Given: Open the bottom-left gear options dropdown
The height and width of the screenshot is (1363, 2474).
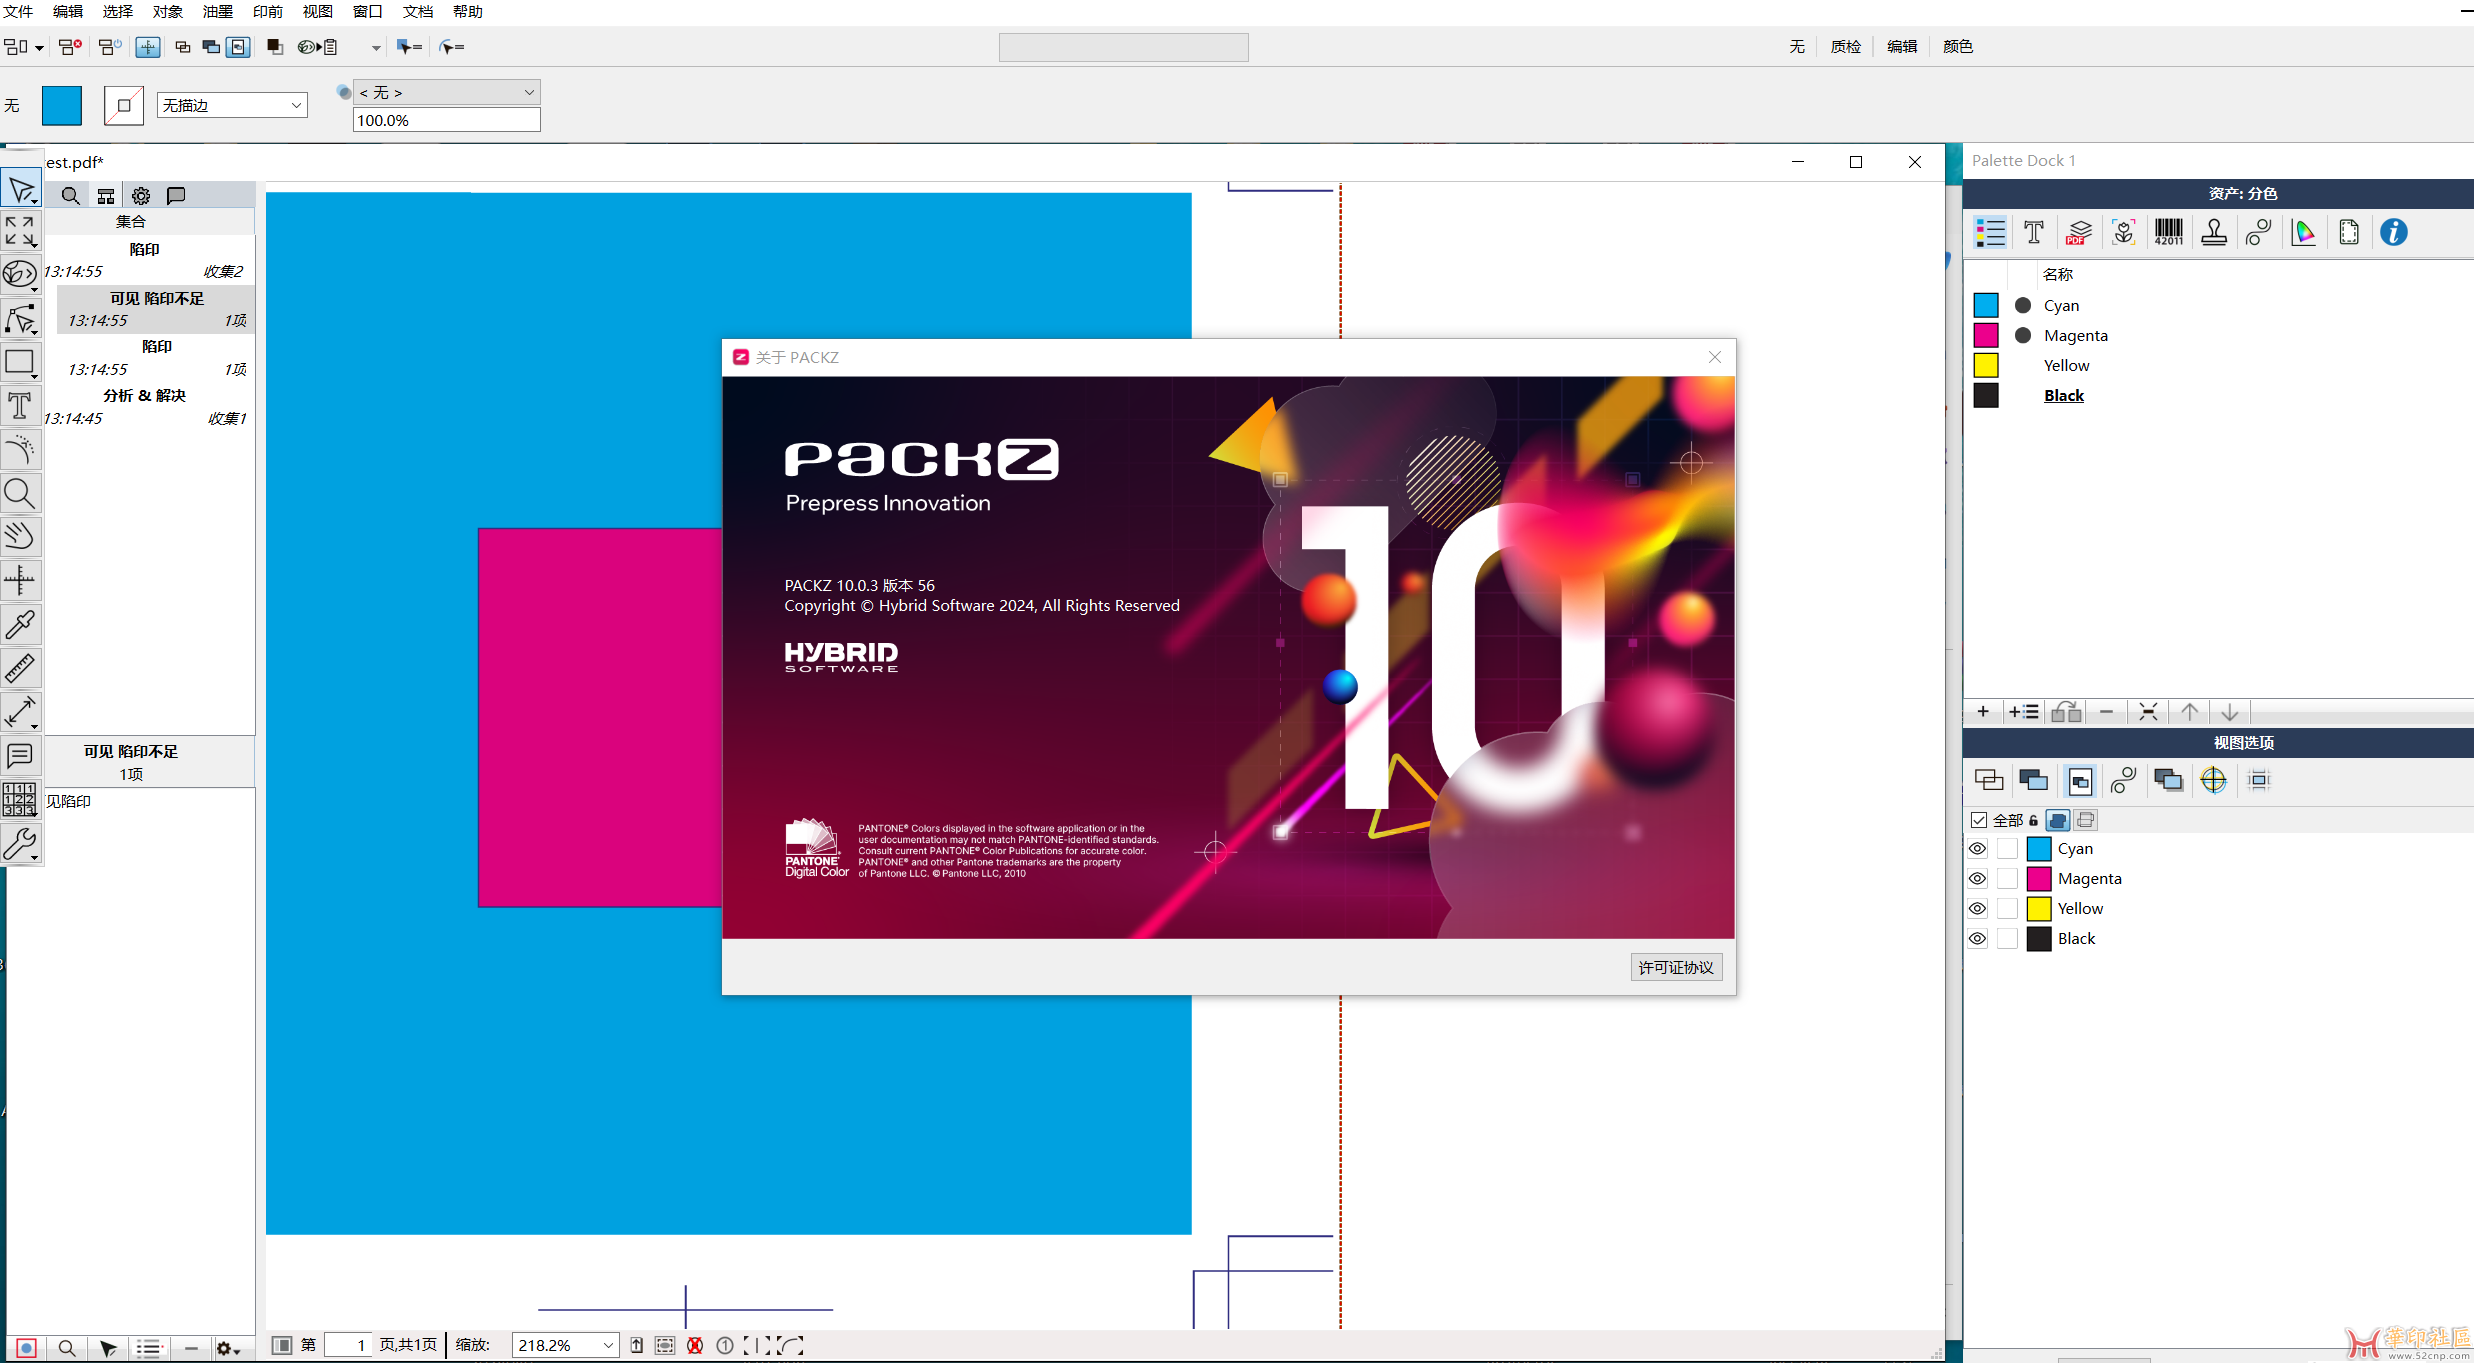Looking at the screenshot, I should point(228,1349).
